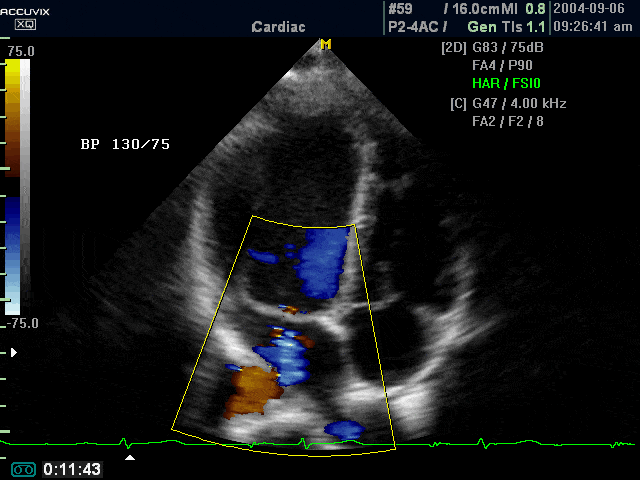
Task: Click the 16.0cm depth readout
Action: coord(476,9)
